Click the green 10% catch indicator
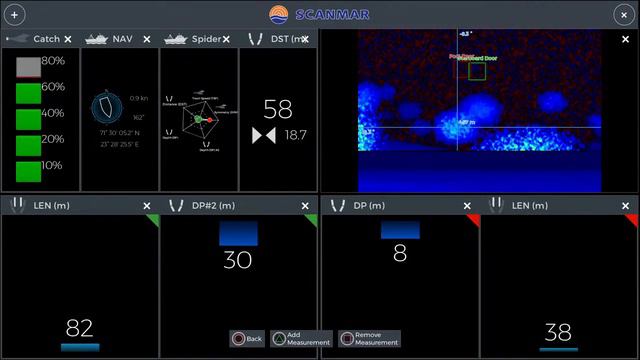The height and width of the screenshot is (360, 640). coord(28,172)
